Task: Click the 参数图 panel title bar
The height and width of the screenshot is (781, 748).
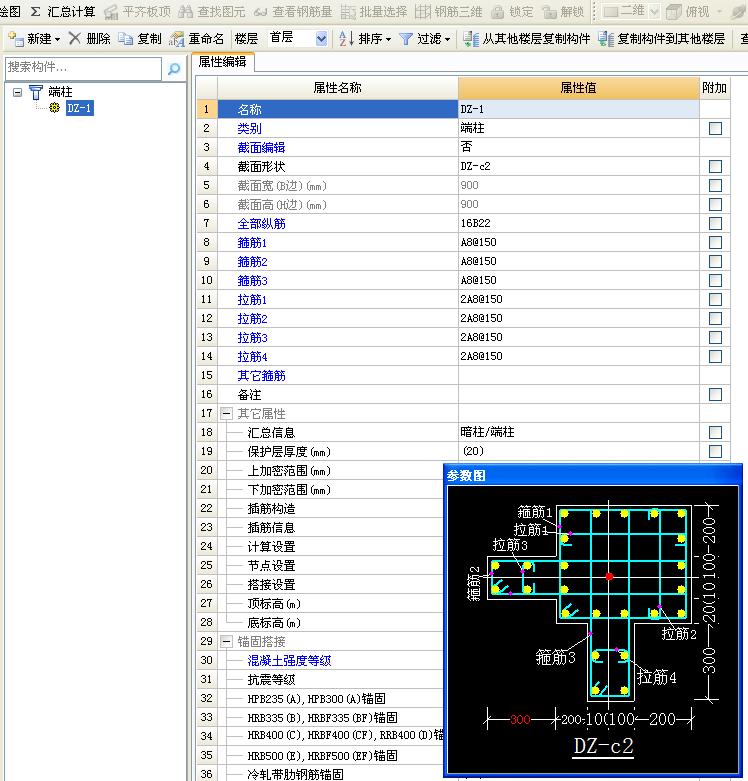Action: (593, 475)
